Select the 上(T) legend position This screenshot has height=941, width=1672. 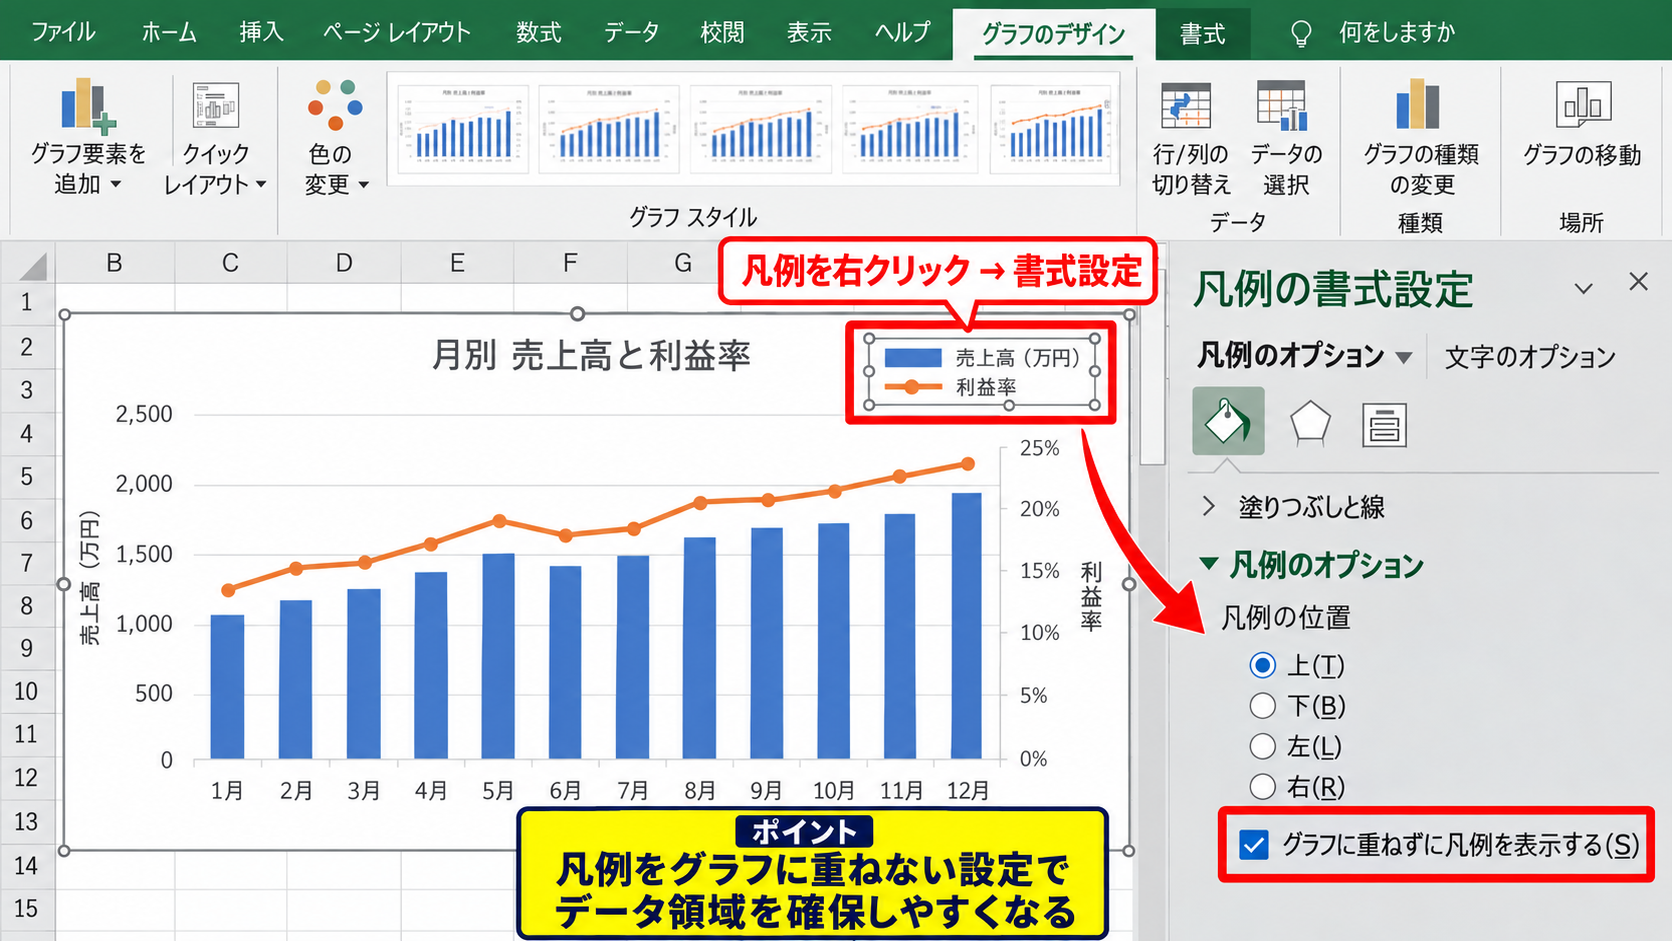pos(1263,665)
